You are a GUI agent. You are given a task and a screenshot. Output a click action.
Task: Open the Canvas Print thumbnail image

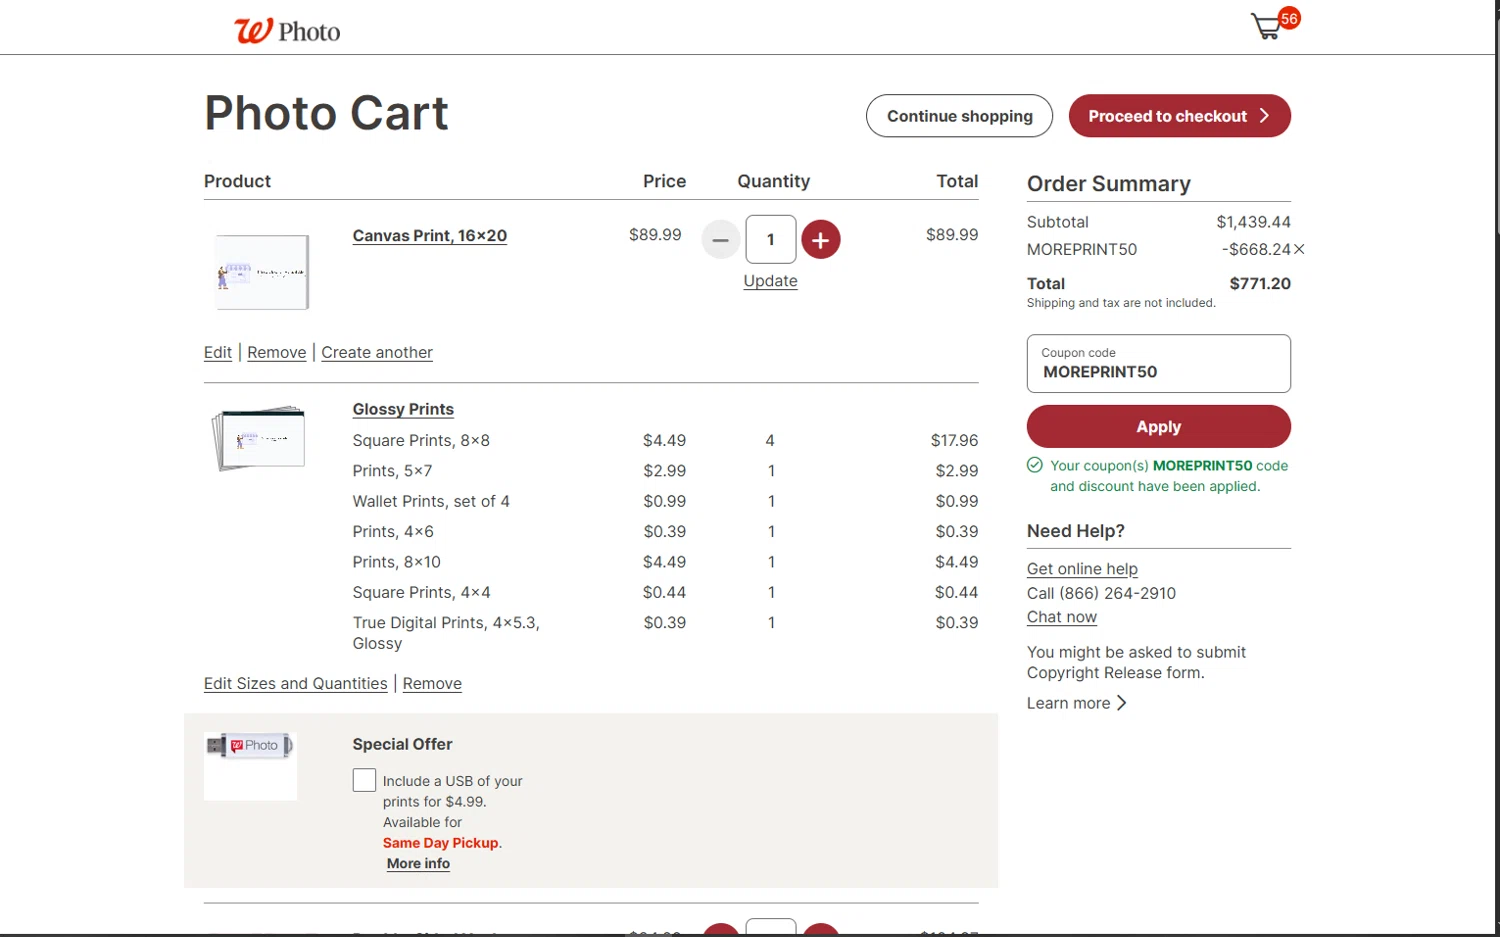pos(262,272)
